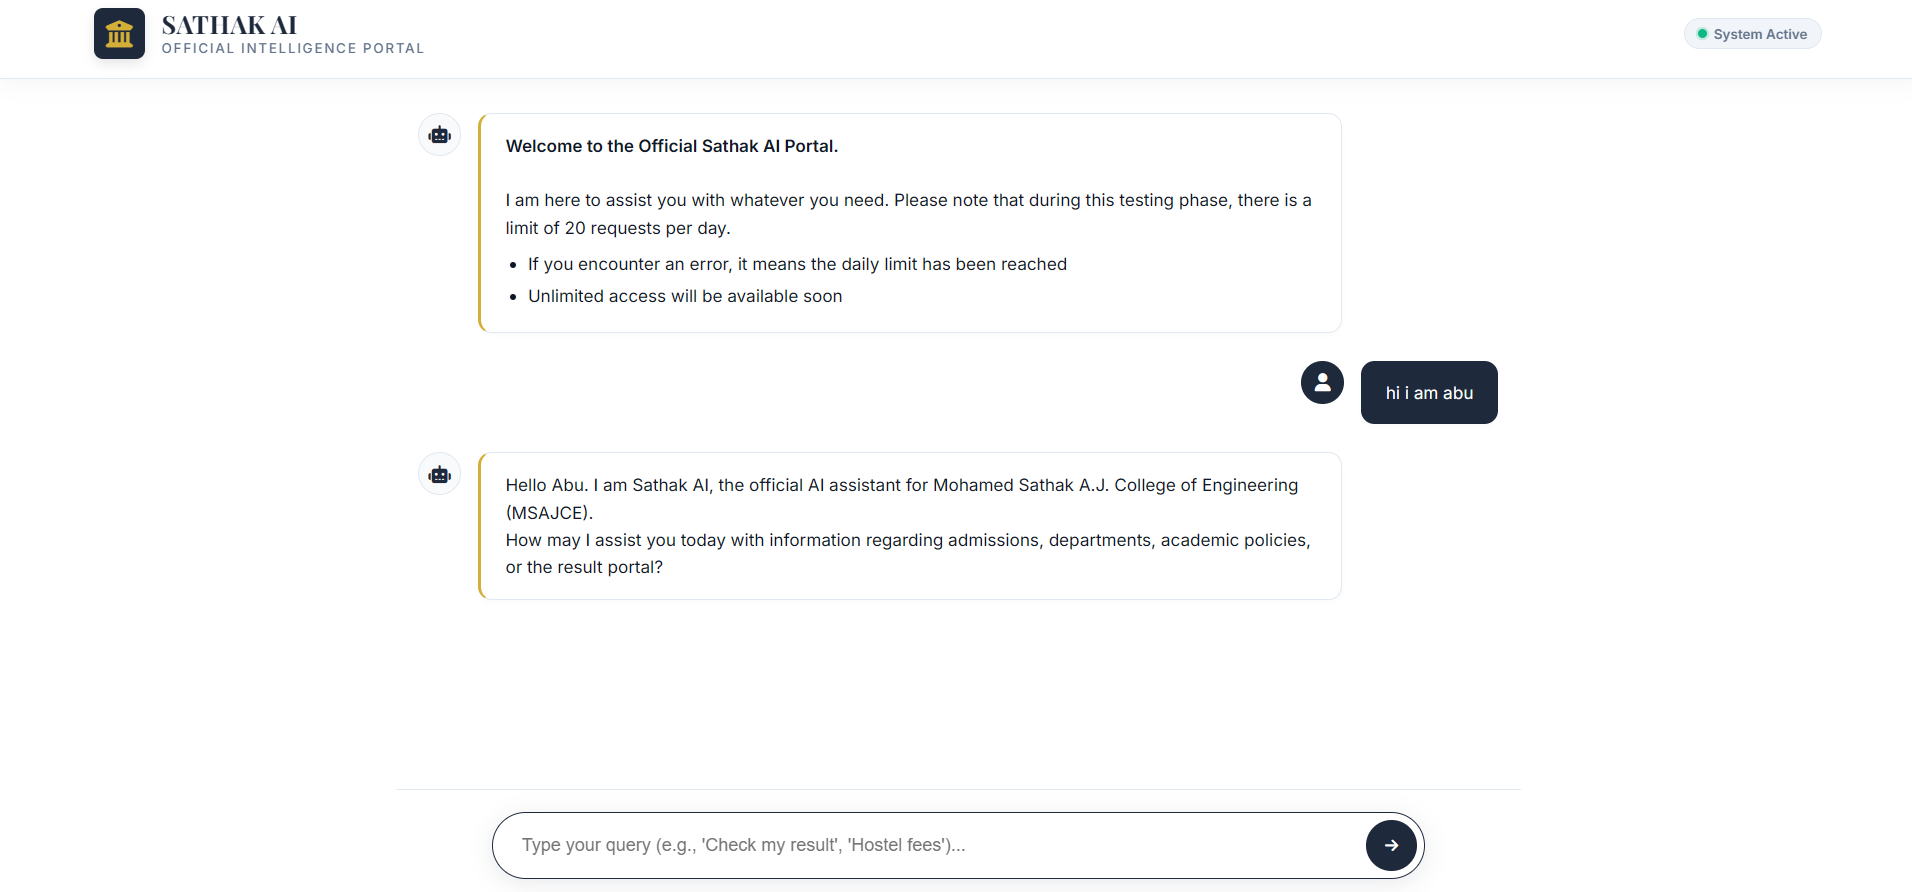Click the bot avatar beside the Hello Abu reply
The image size is (1912, 892).
[x=439, y=474]
